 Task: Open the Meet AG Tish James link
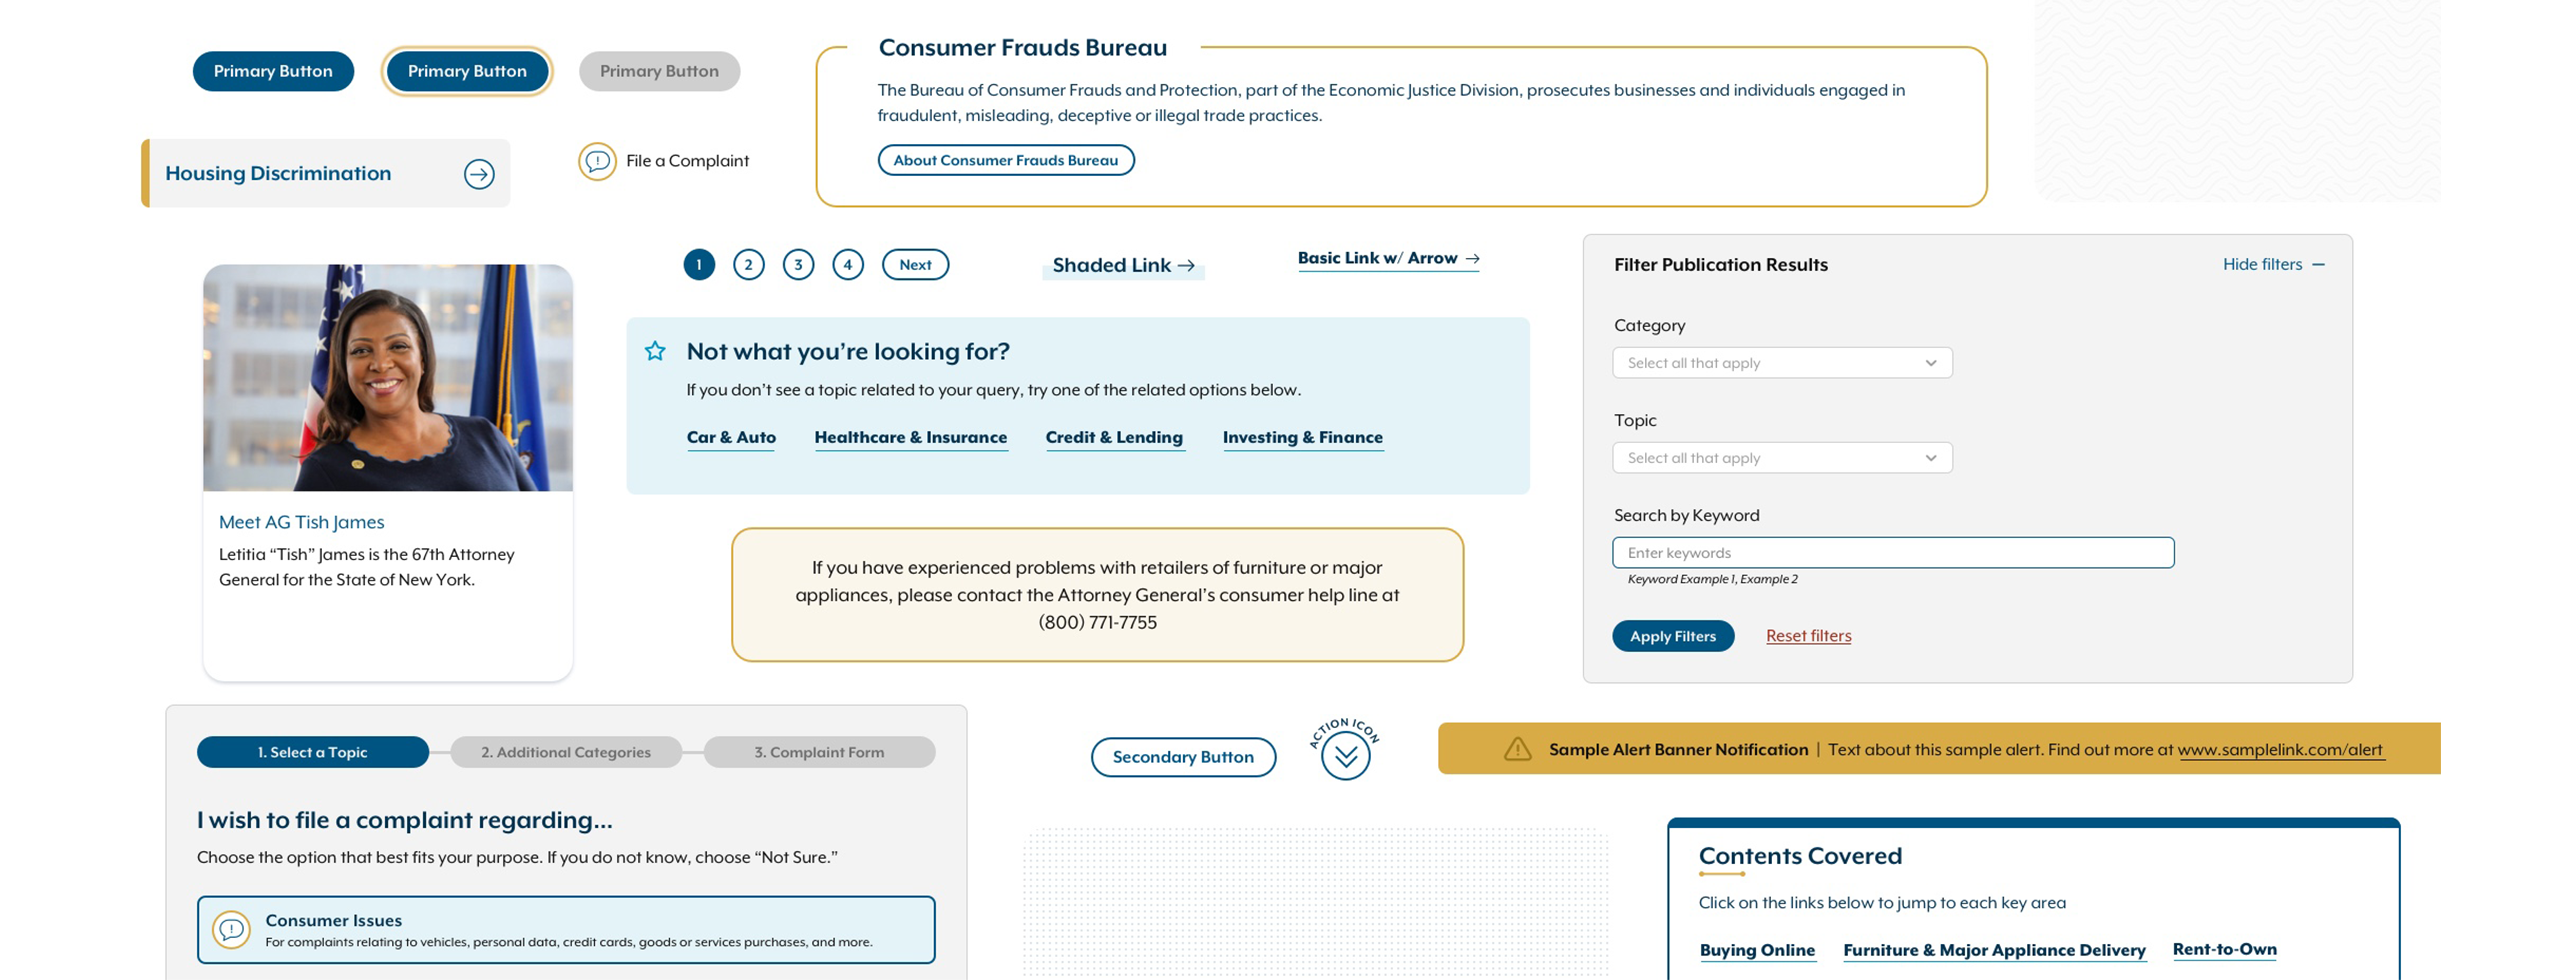click(x=300, y=521)
